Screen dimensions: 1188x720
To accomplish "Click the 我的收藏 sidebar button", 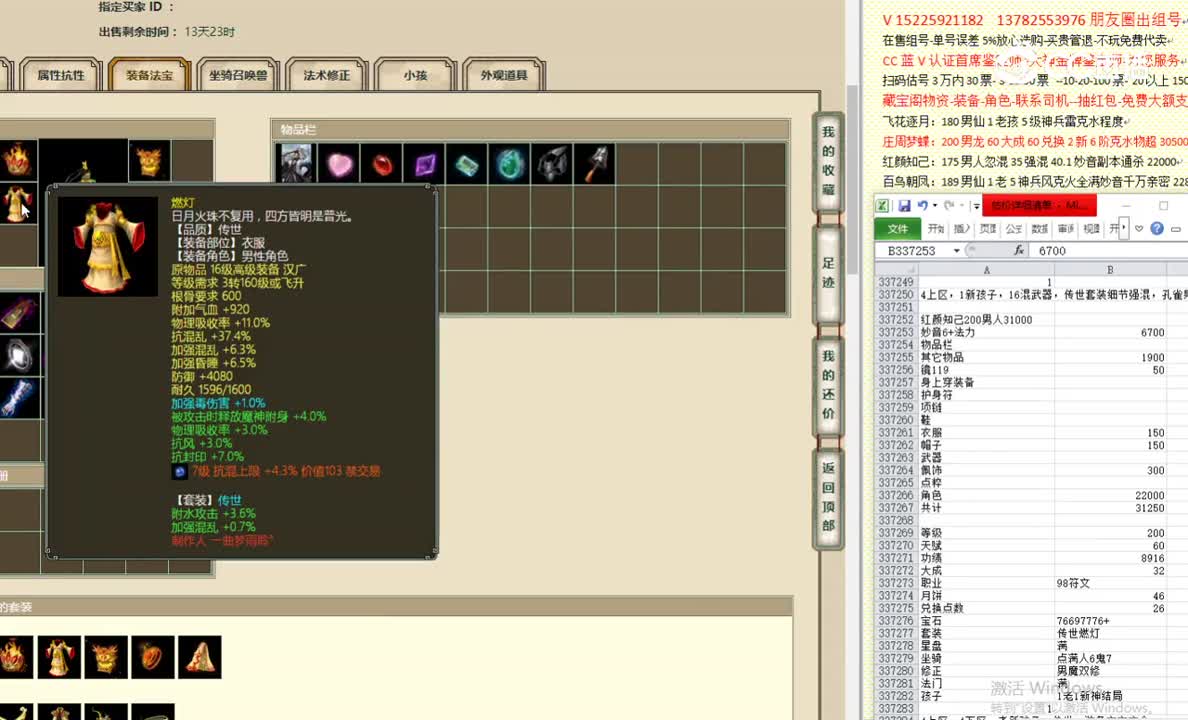I will coord(827,160).
